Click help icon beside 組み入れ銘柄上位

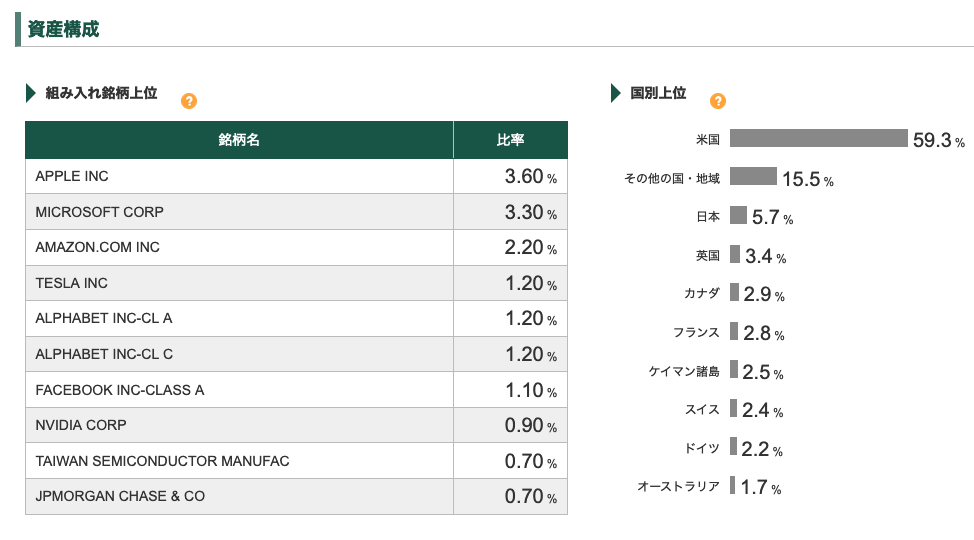pos(189,101)
